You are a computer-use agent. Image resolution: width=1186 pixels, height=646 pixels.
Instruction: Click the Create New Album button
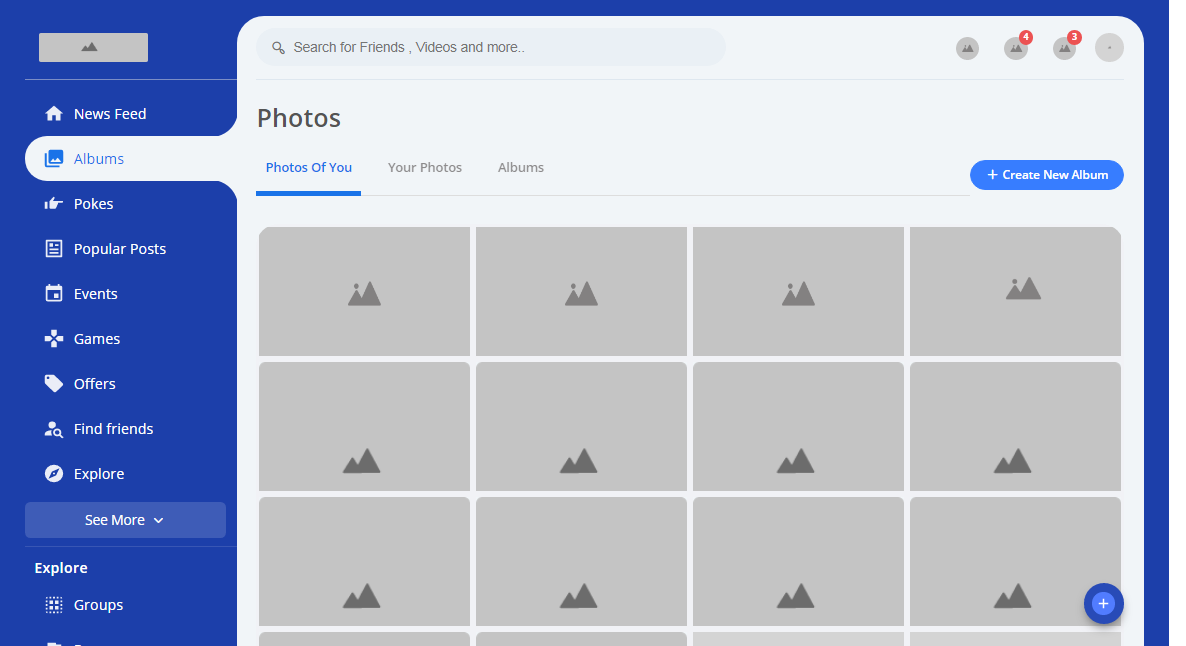(1046, 175)
